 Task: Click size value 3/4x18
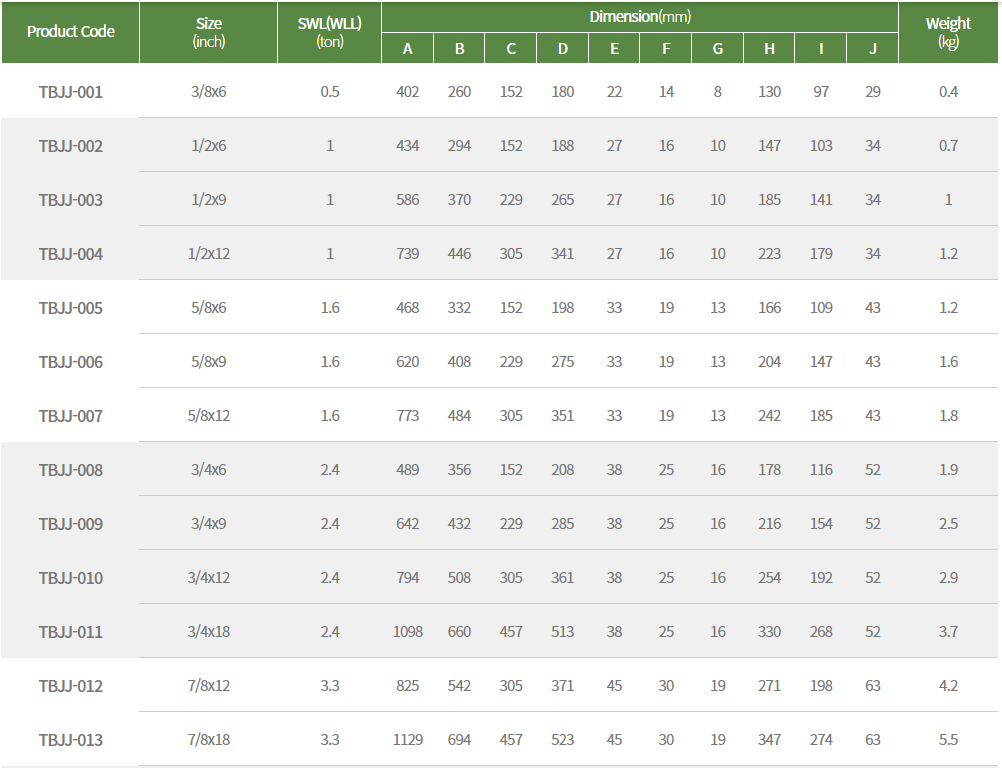(208, 632)
